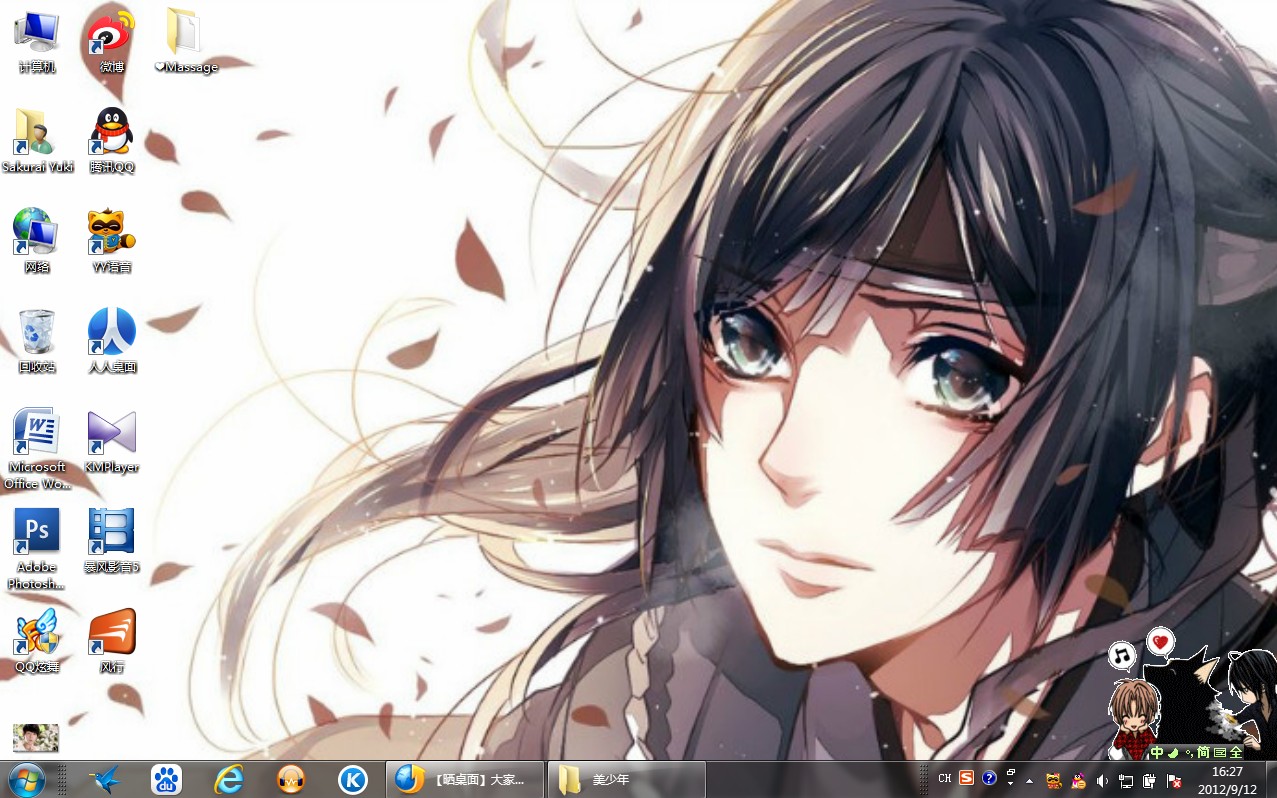Open the language bar help icon
1277x798 pixels.
[989, 778]
